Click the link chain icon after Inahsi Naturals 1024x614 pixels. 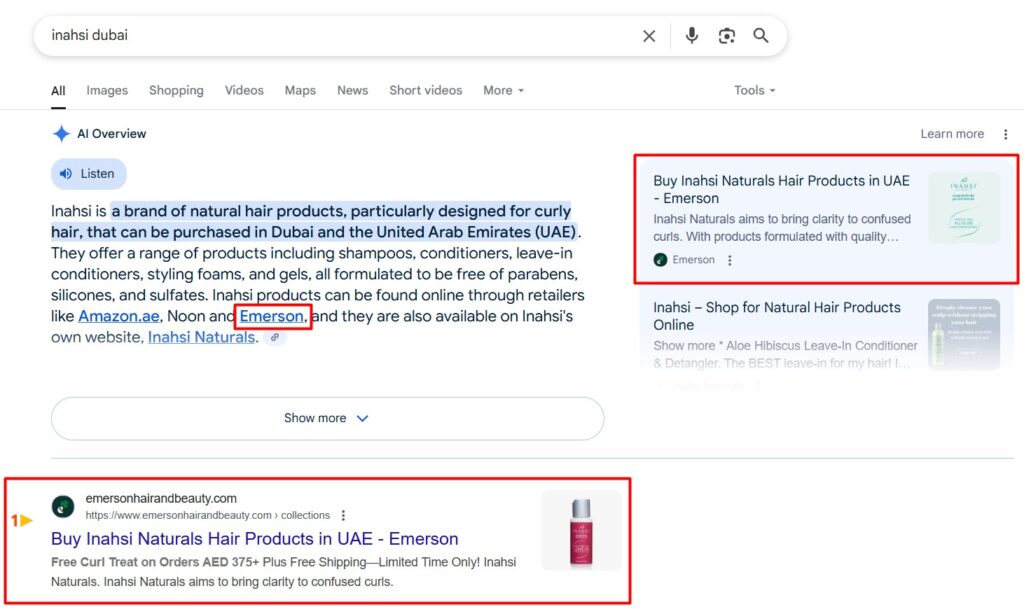pos(275,337)
